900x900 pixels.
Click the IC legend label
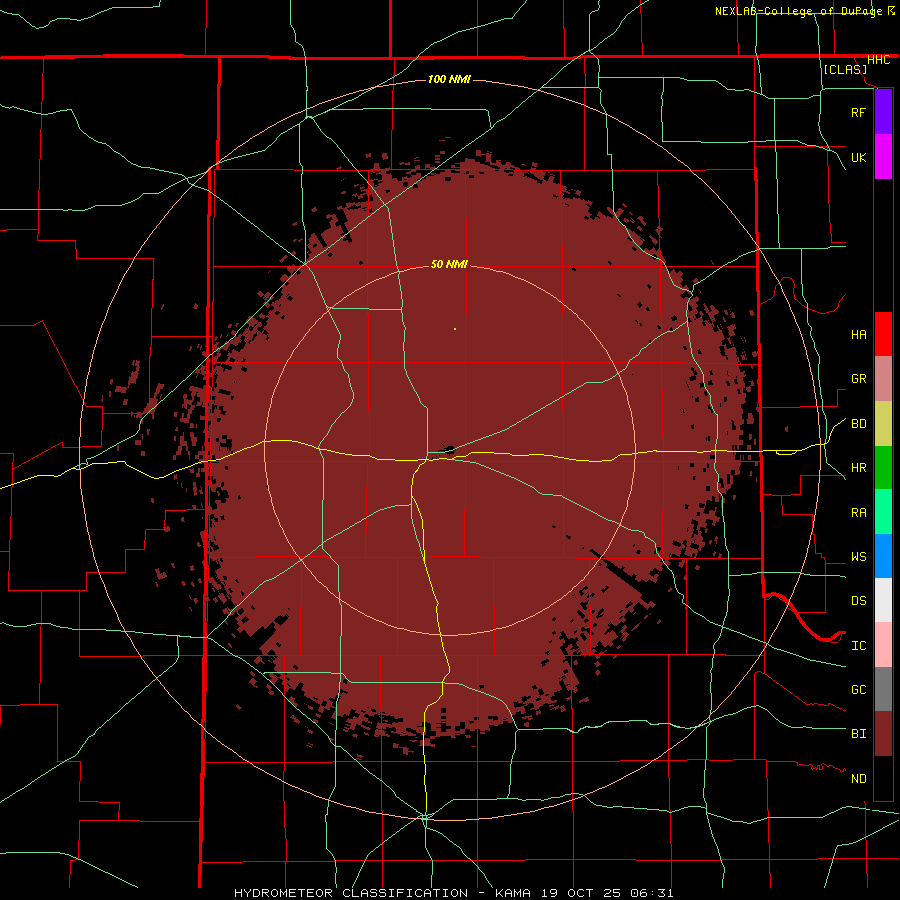pos(858,646)
